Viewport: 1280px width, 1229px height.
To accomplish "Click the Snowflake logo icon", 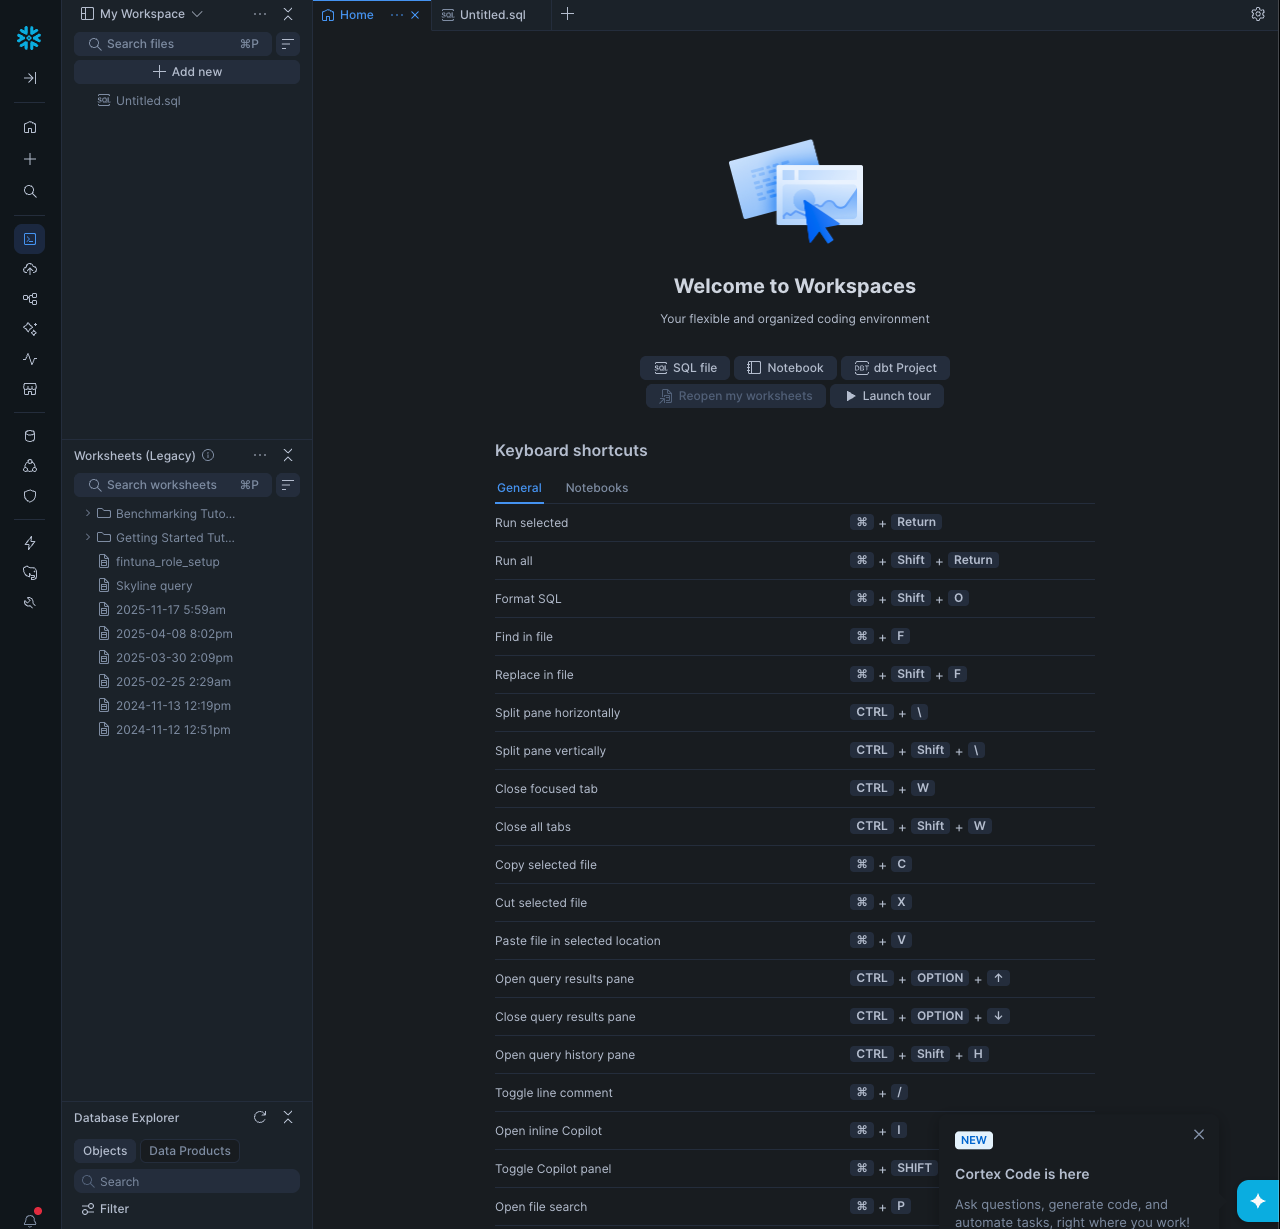I will point(29,38).
